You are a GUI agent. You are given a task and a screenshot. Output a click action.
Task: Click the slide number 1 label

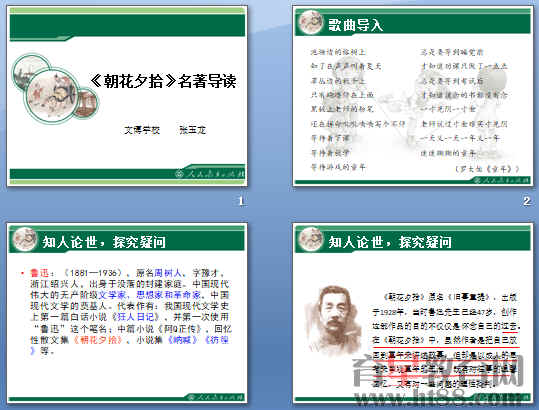pyautogui.click(x=241, y=201)
